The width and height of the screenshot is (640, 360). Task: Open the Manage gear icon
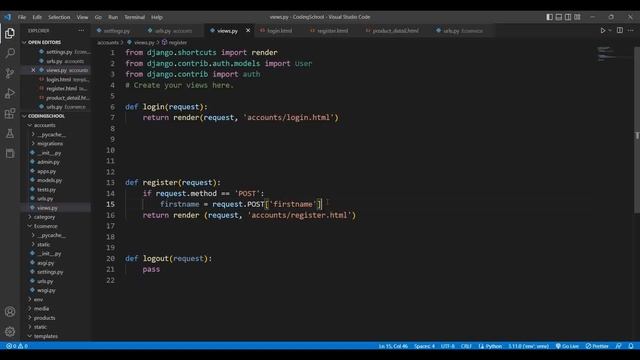click(x=10, y=331)
